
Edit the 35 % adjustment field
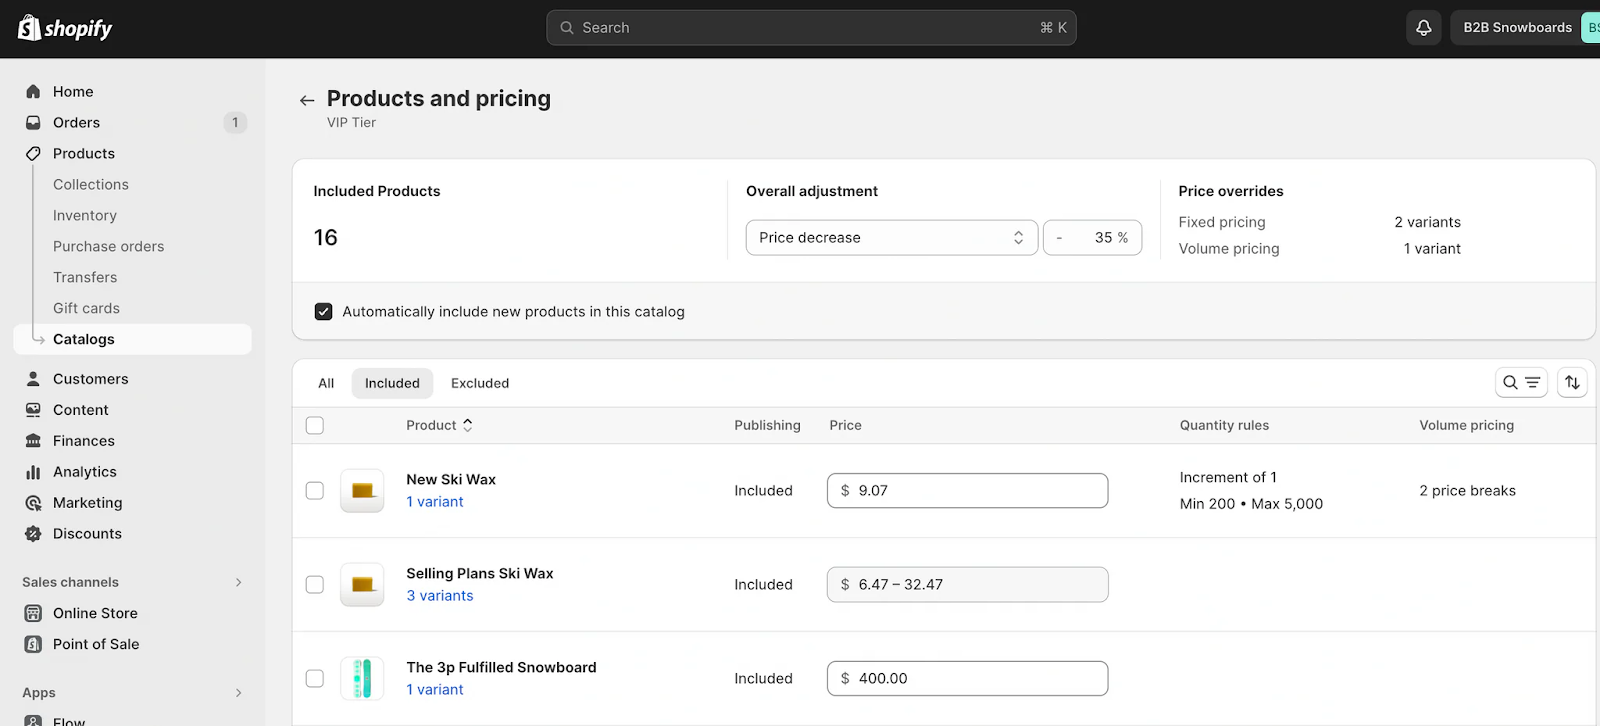(x=1092, y=238)
